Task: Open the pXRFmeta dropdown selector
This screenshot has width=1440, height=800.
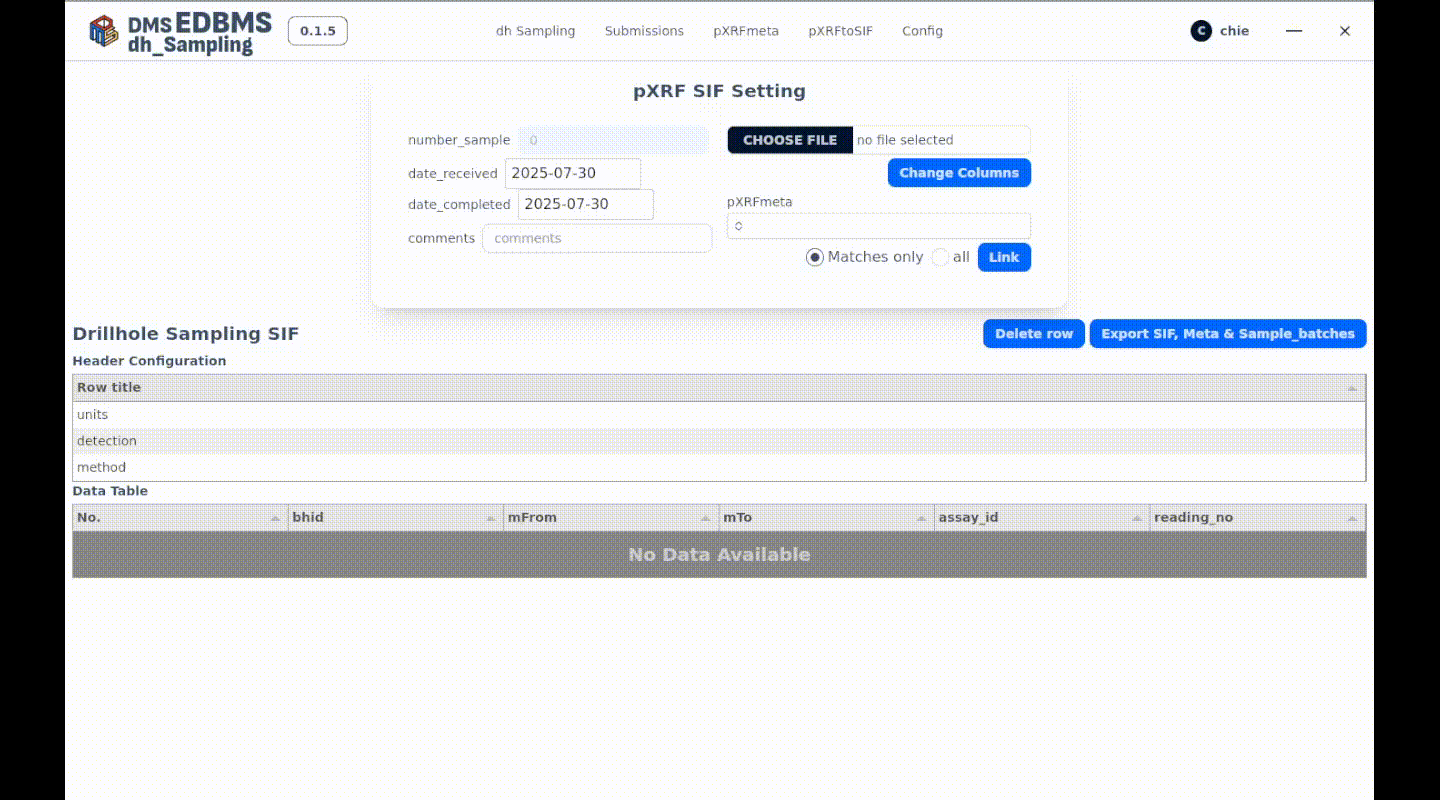Action: (878, 226)
